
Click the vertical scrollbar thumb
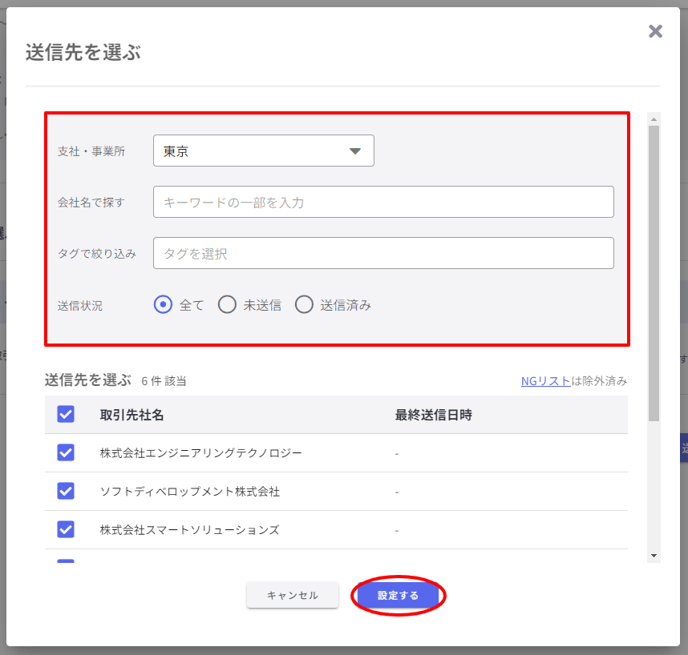pyautogui.click(x=654, y=273)
